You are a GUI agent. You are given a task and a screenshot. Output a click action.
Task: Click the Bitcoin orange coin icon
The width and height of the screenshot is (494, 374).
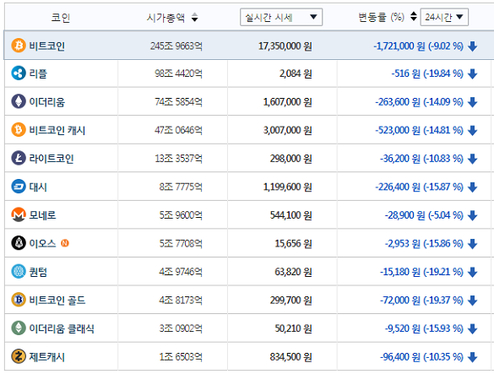[19, 45]
